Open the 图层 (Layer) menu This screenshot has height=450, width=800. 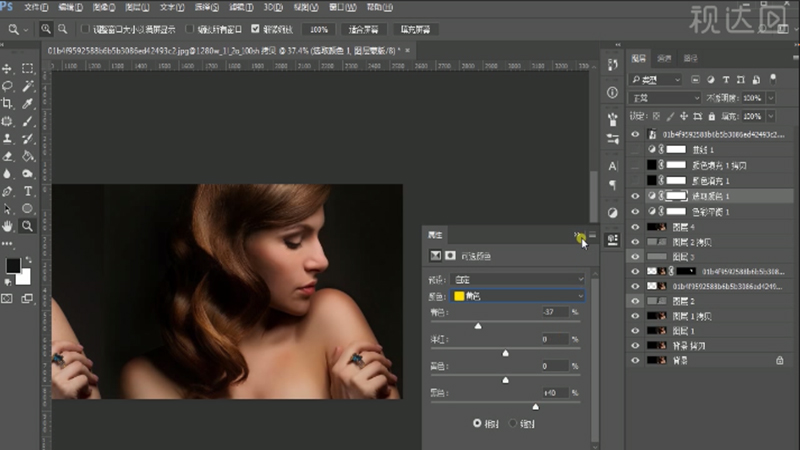137,7
